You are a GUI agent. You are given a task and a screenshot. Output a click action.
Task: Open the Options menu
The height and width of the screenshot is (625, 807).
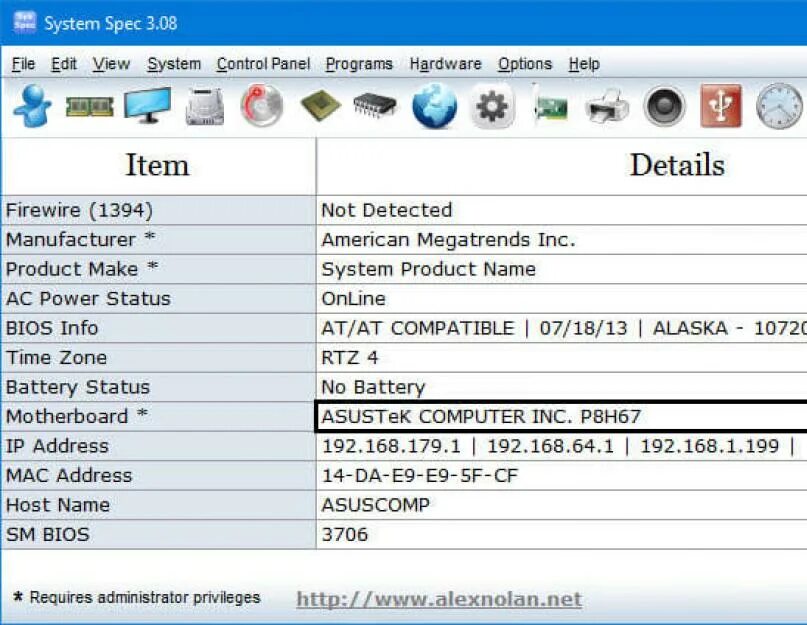pos(524,64)
